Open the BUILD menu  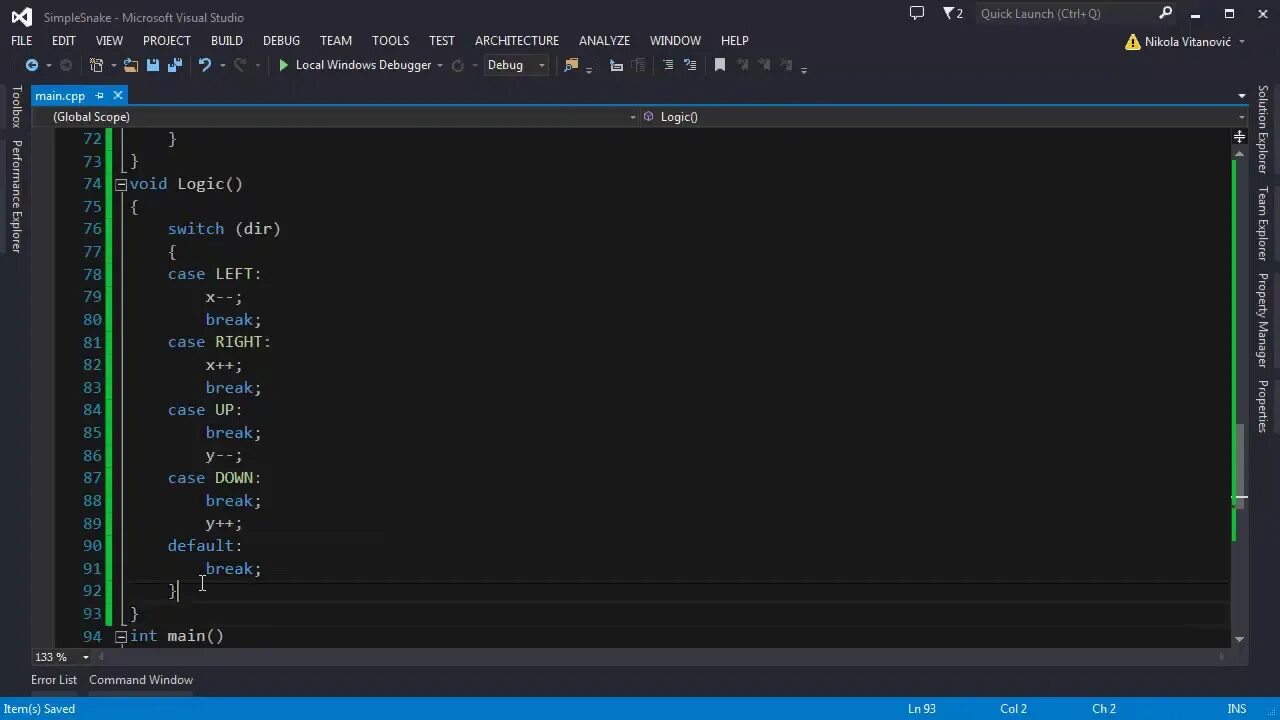pos(227,41)
